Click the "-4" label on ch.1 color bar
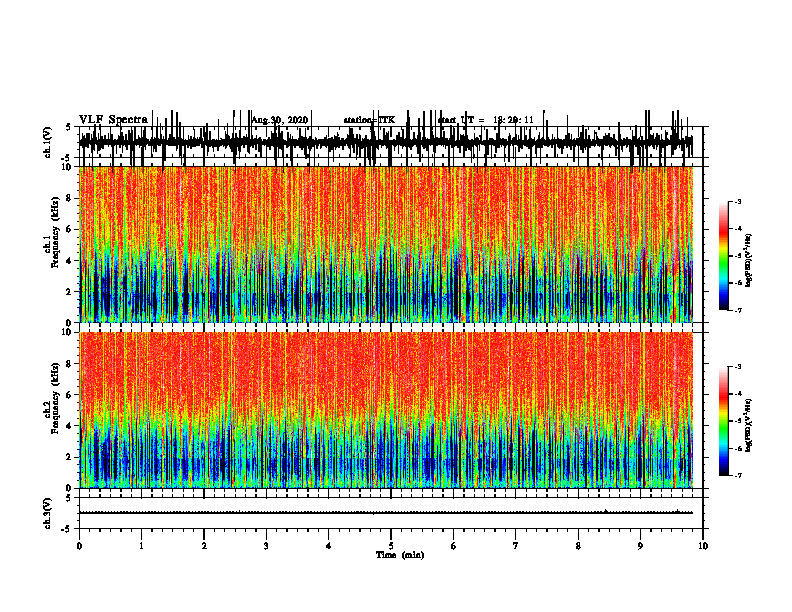This screenshot has width=792, height=612. pyautogui.click(x=738, y=229)
